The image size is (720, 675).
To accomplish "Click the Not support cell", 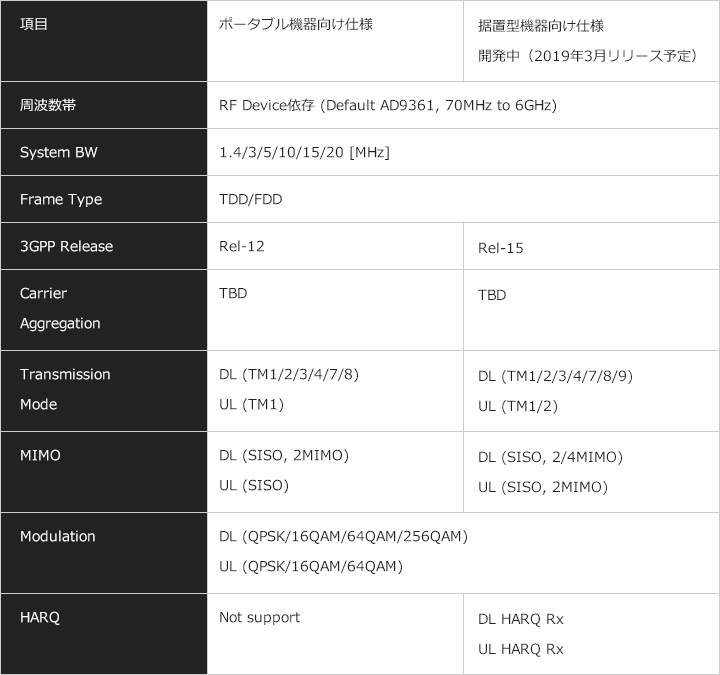I will click(x=335, y=634).
